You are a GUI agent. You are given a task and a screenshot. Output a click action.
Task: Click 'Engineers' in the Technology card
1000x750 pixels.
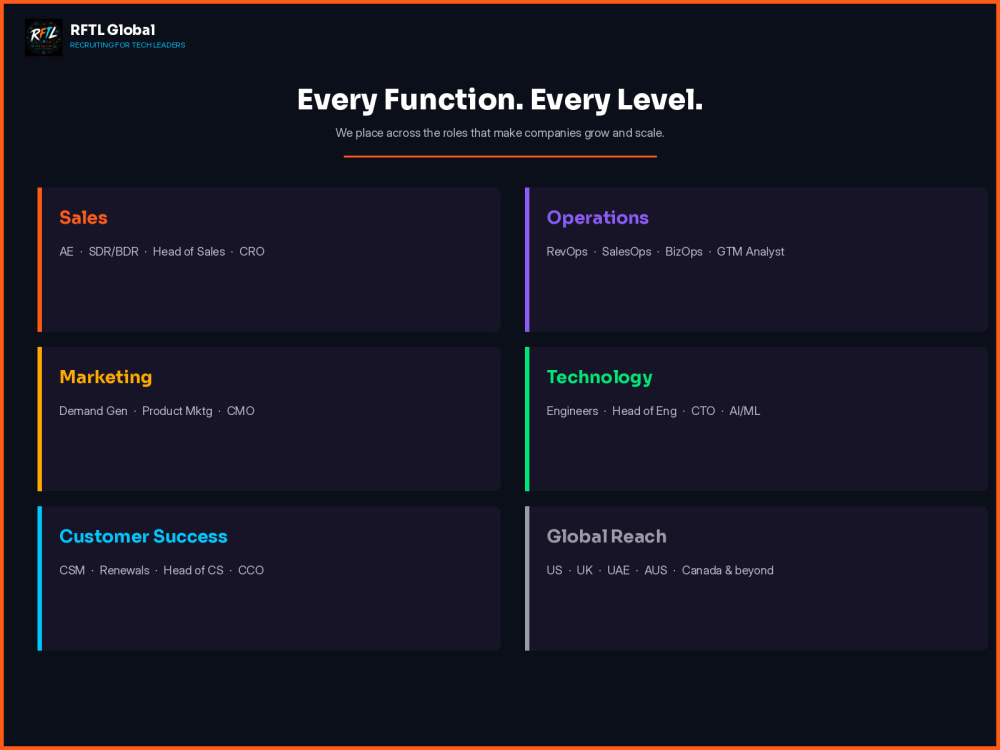click(572, 411)
